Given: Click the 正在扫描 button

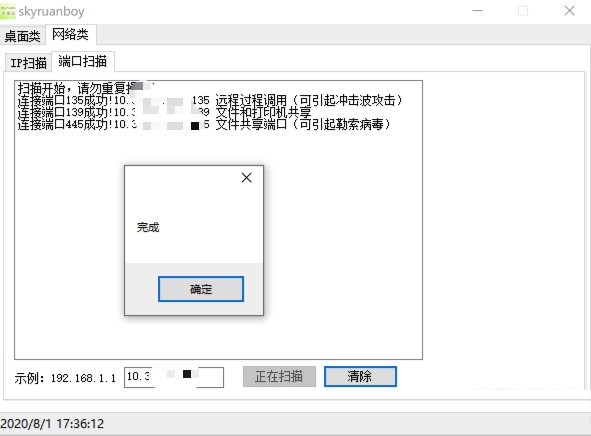Looking at the screenshot, I should (279, 376).
